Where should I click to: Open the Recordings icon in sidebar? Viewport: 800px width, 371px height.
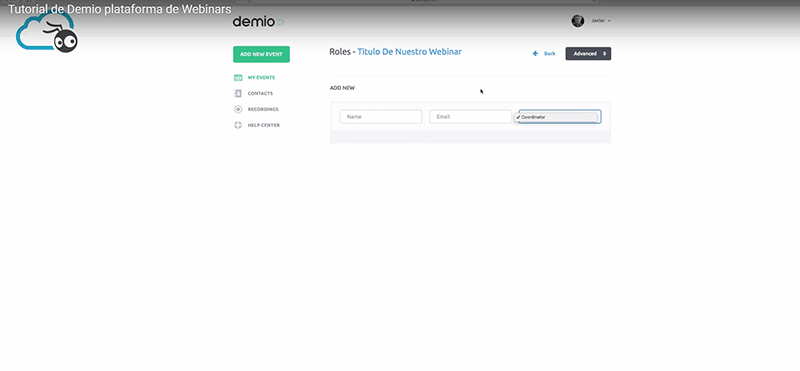coord(238,109)
